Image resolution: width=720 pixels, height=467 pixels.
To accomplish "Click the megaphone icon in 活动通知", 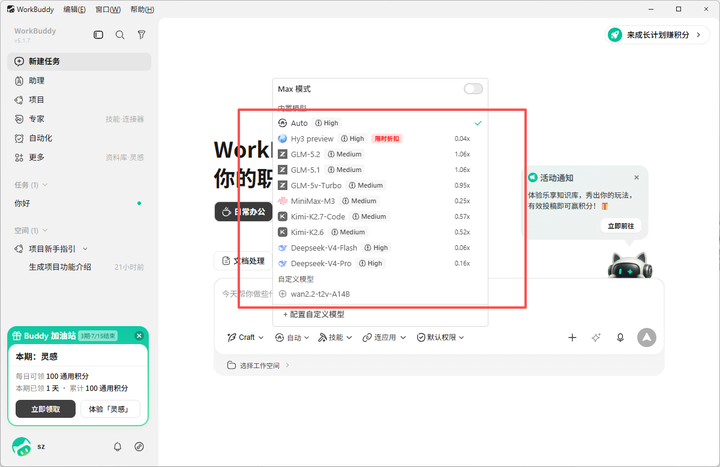I will coord(533,178).
